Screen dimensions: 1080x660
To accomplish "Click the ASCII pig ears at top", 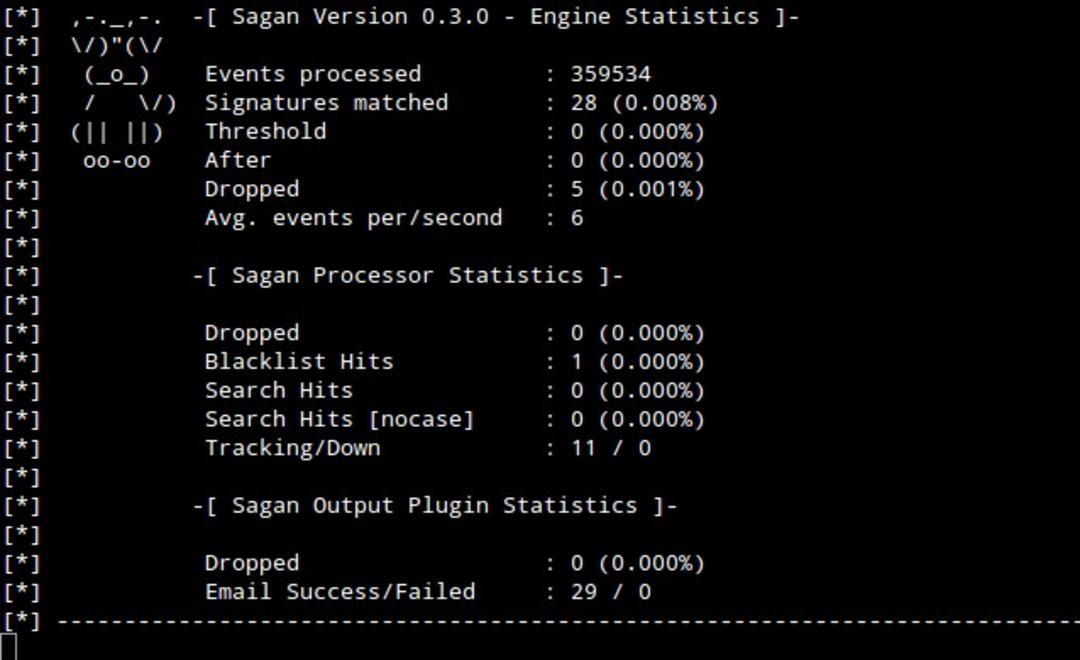I will click(x=116, y=19).
